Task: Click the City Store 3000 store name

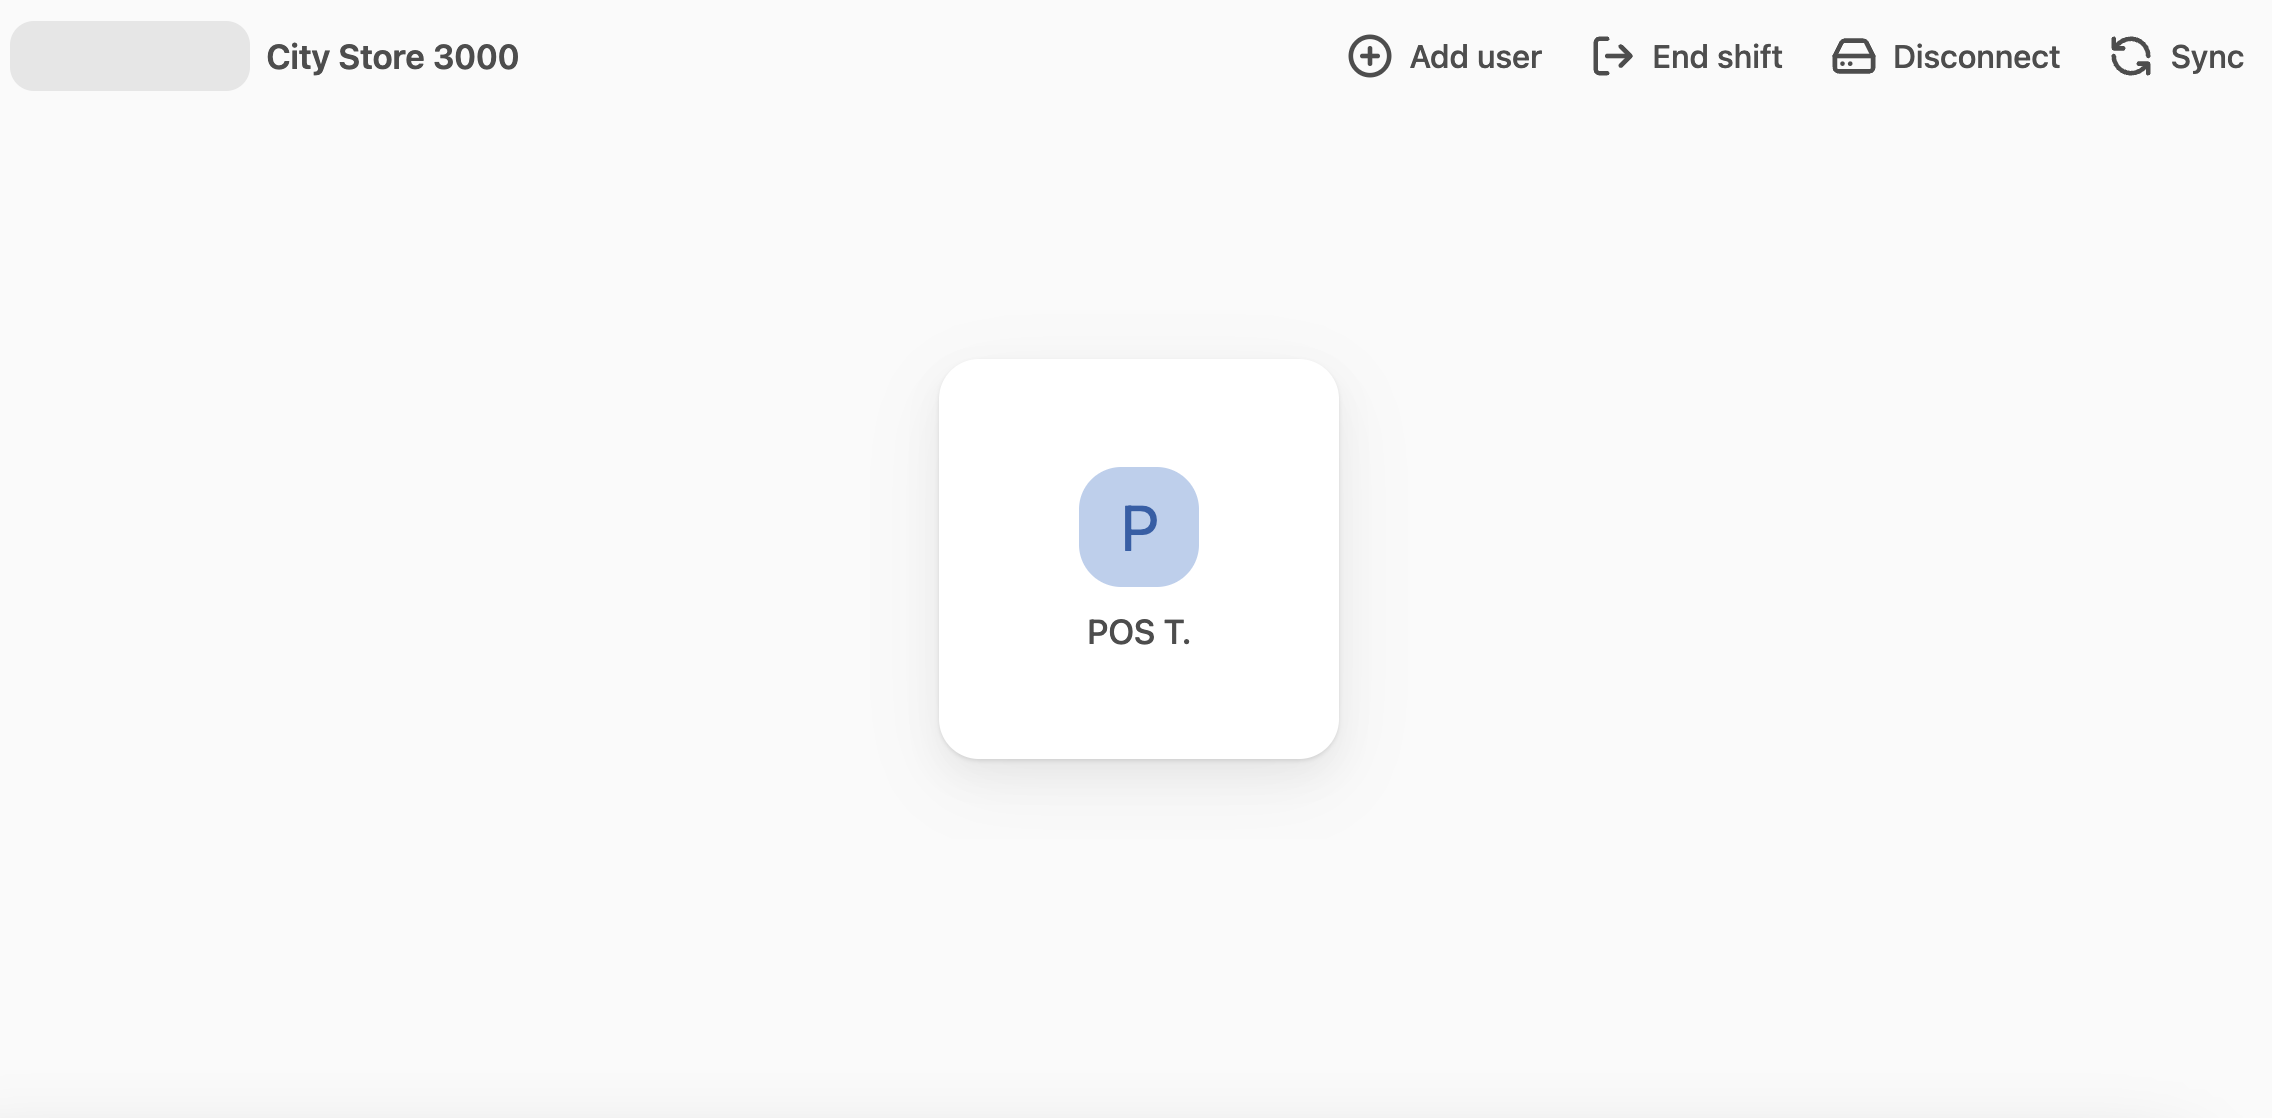Action: point(392,57)
